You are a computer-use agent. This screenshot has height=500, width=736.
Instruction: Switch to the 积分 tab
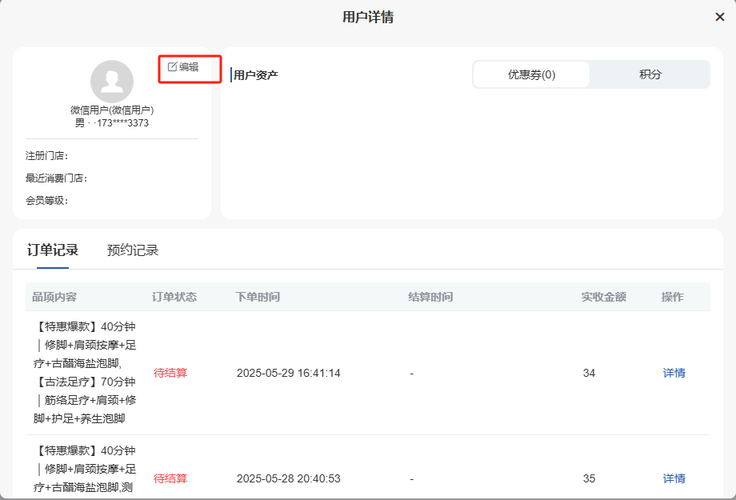pos(650,74)
